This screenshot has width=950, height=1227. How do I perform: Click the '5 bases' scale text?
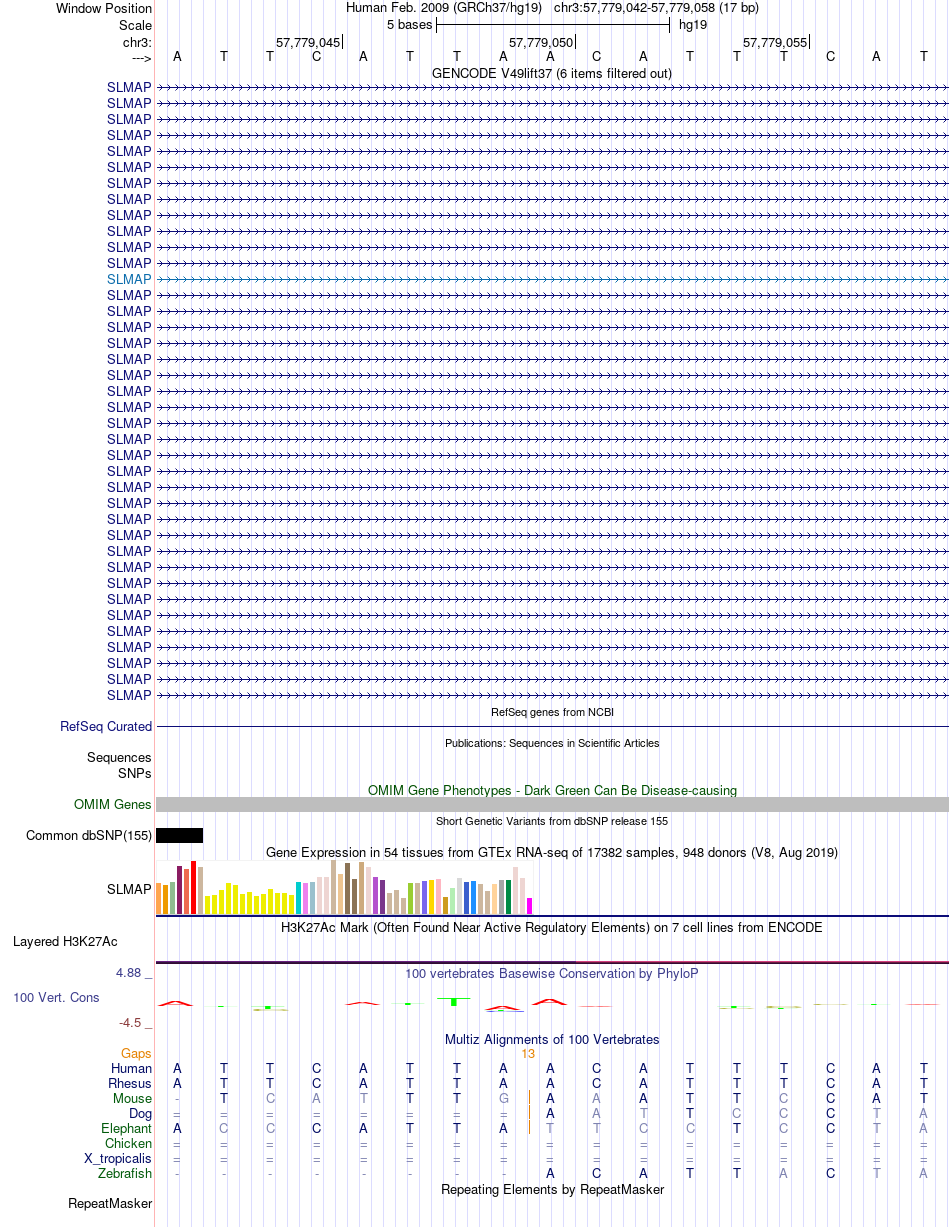pyautogui.click(x=409, y=24)
